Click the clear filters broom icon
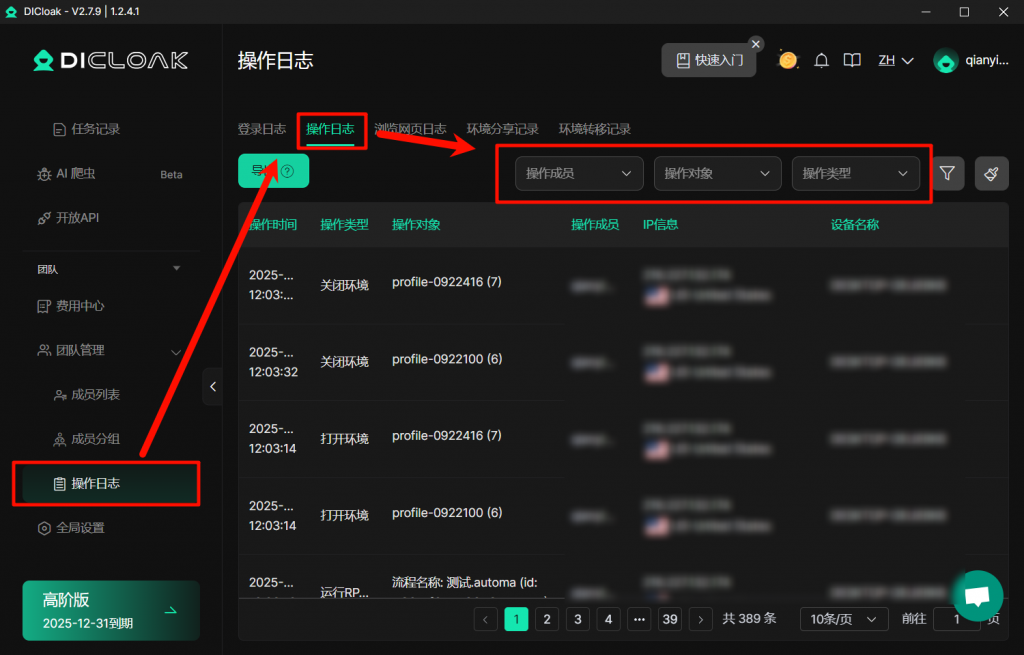The image size is (1024, 655). point(991,173)
